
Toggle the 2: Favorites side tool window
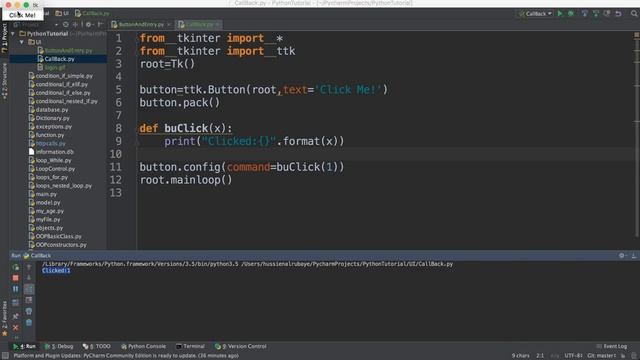pos(4,319)
